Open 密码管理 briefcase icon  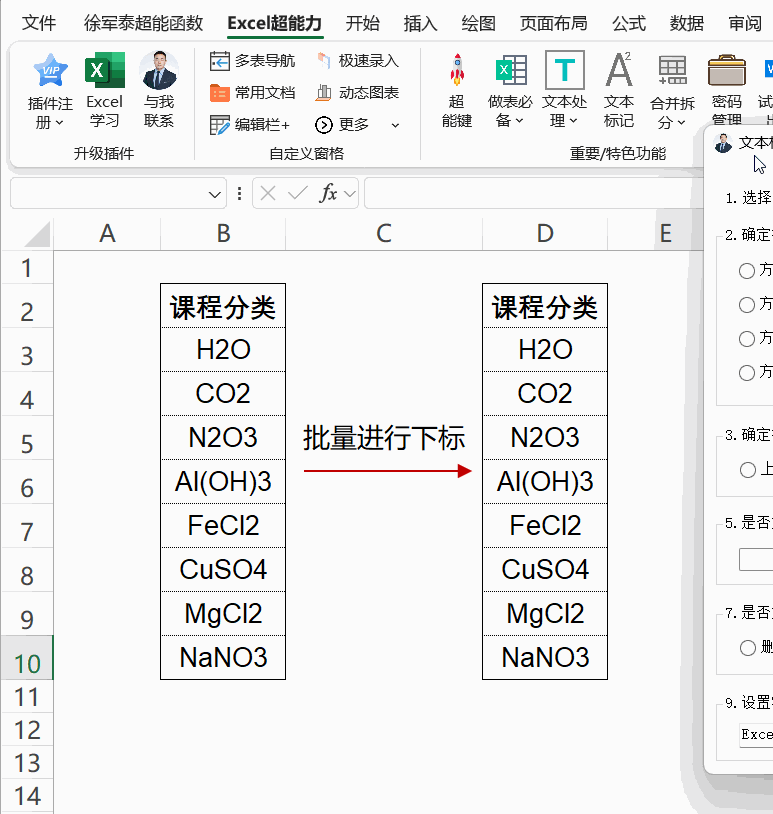click(x=727, y=70)
